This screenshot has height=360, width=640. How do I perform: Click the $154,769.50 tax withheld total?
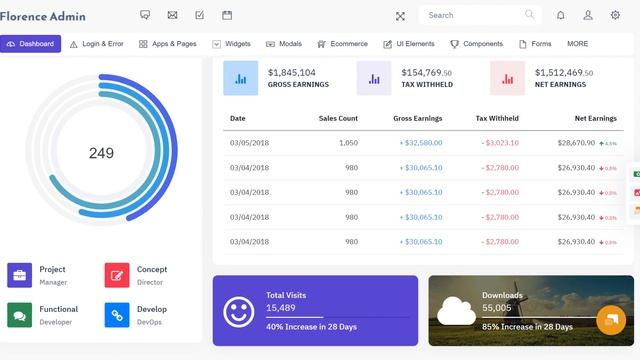tap(426, 73)
